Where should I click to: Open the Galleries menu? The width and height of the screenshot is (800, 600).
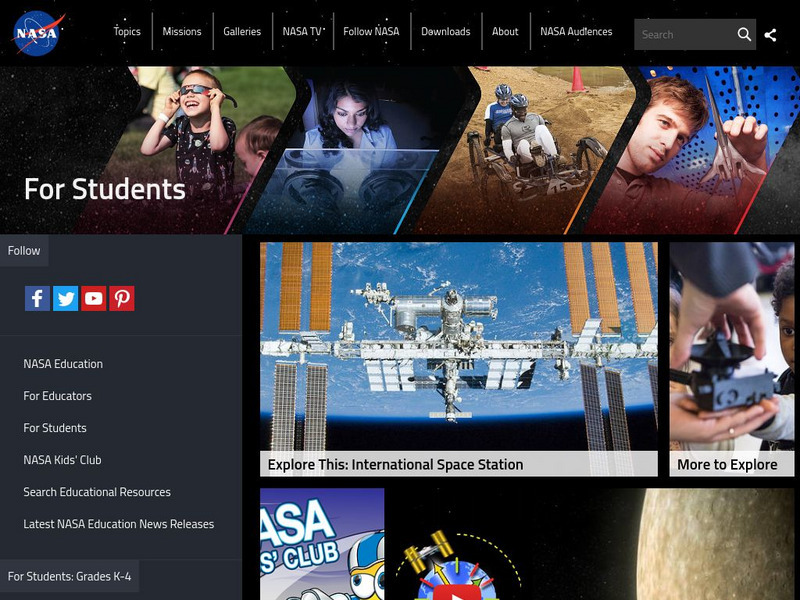[242, 32]
